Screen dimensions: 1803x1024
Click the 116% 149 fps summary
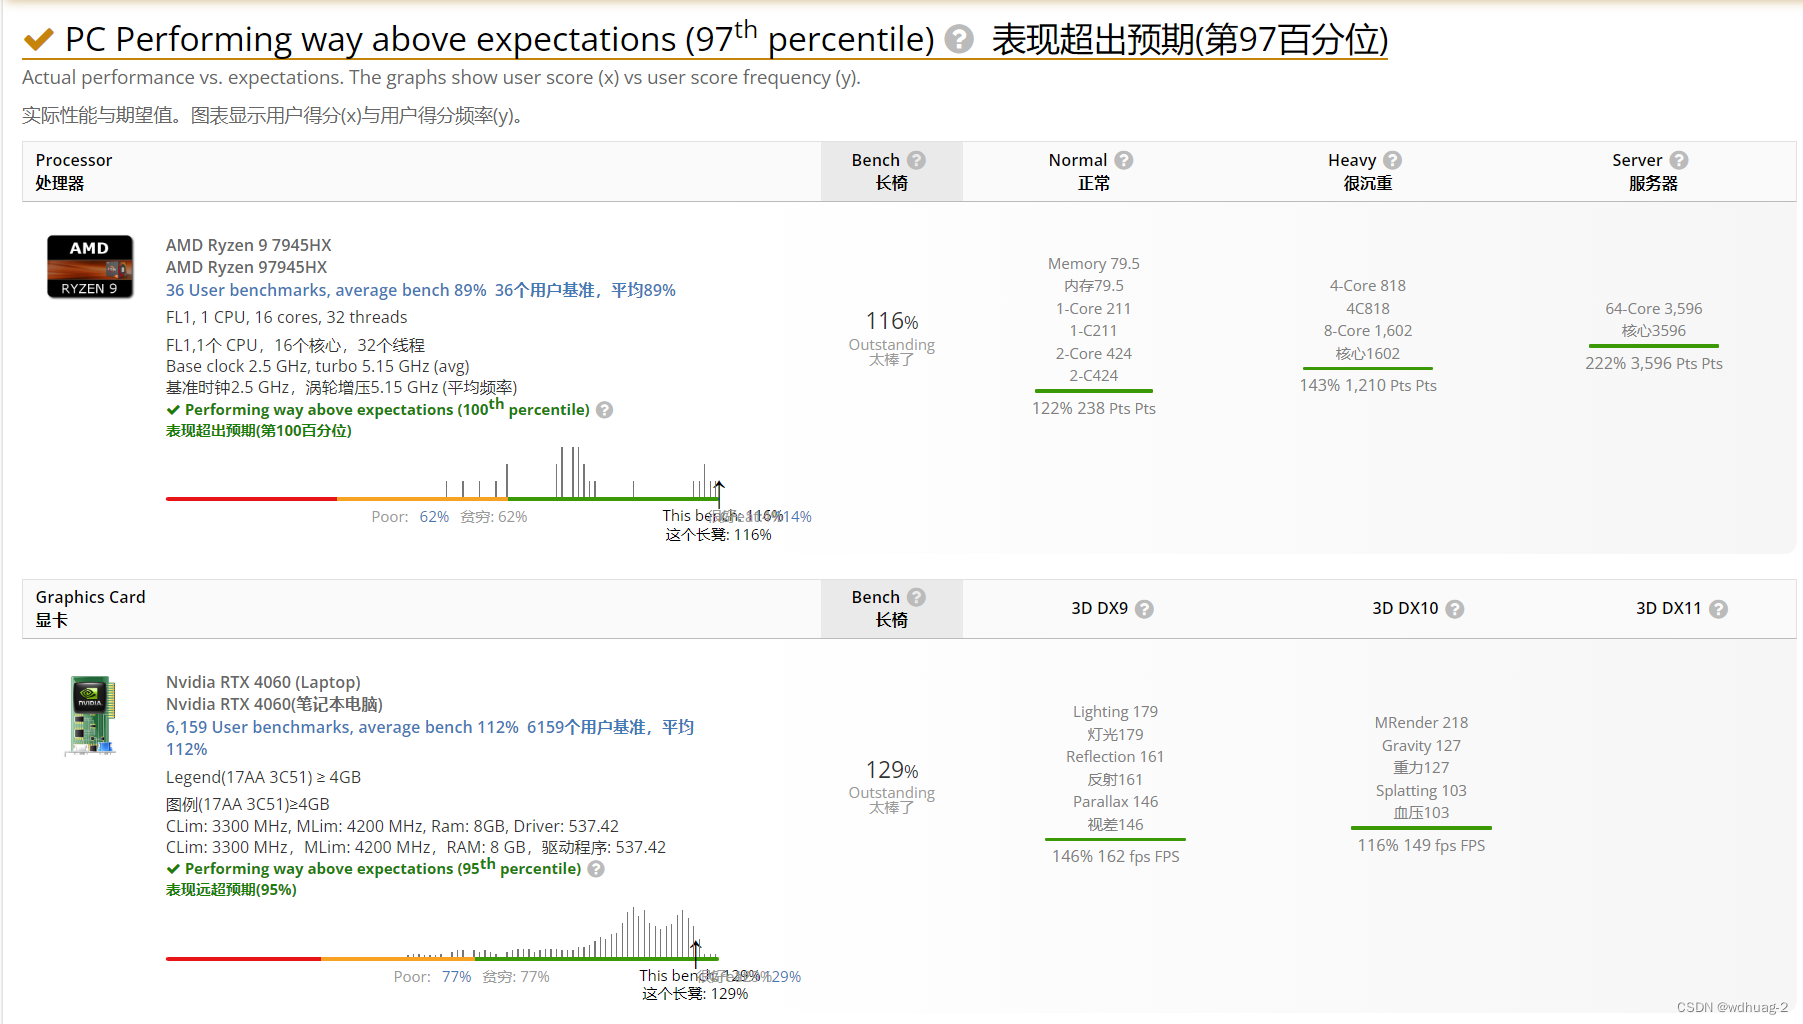(x=1422, y=845)
